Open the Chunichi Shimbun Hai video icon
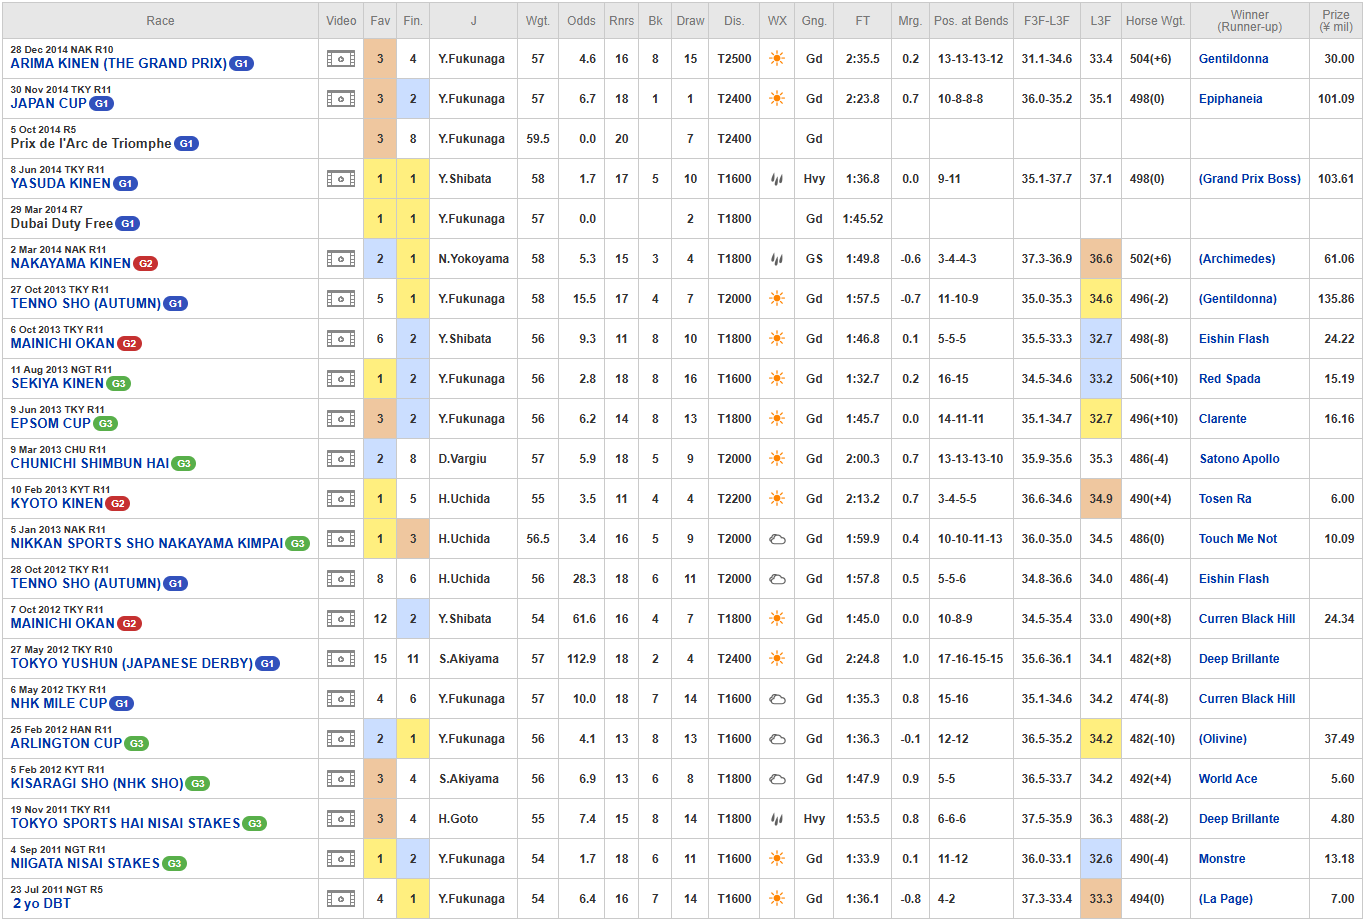Viewport: 1365px width, 922px height. 341,459
